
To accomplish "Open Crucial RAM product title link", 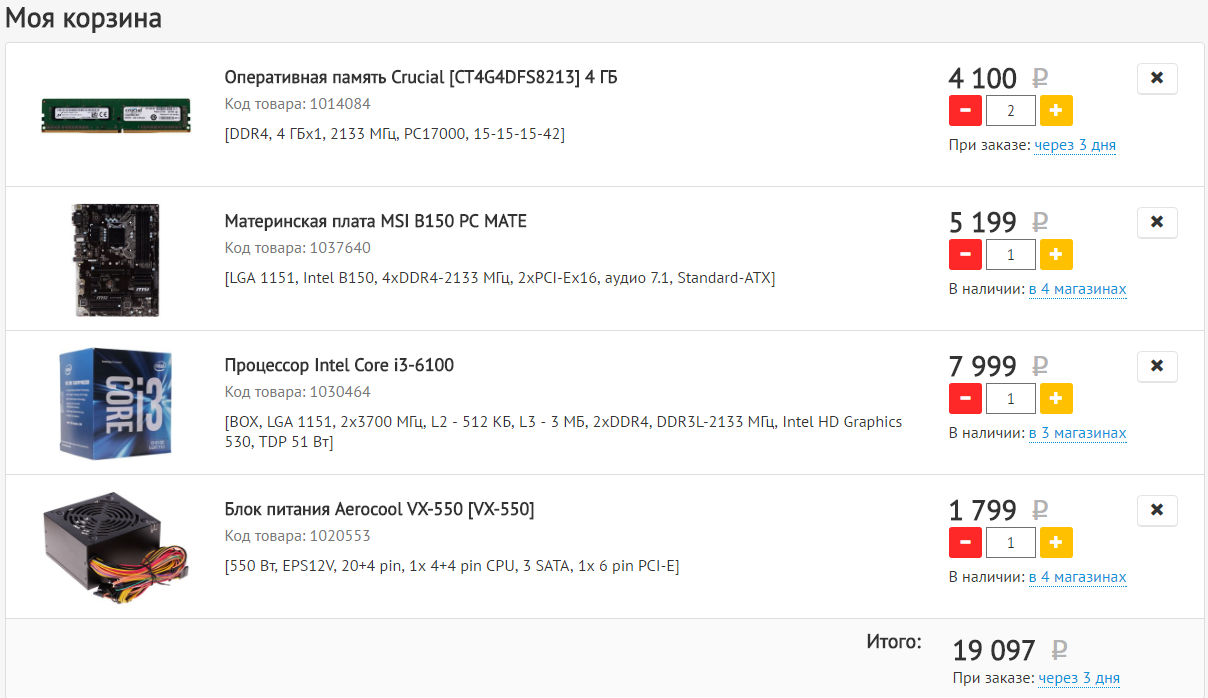I will point(421,77).
